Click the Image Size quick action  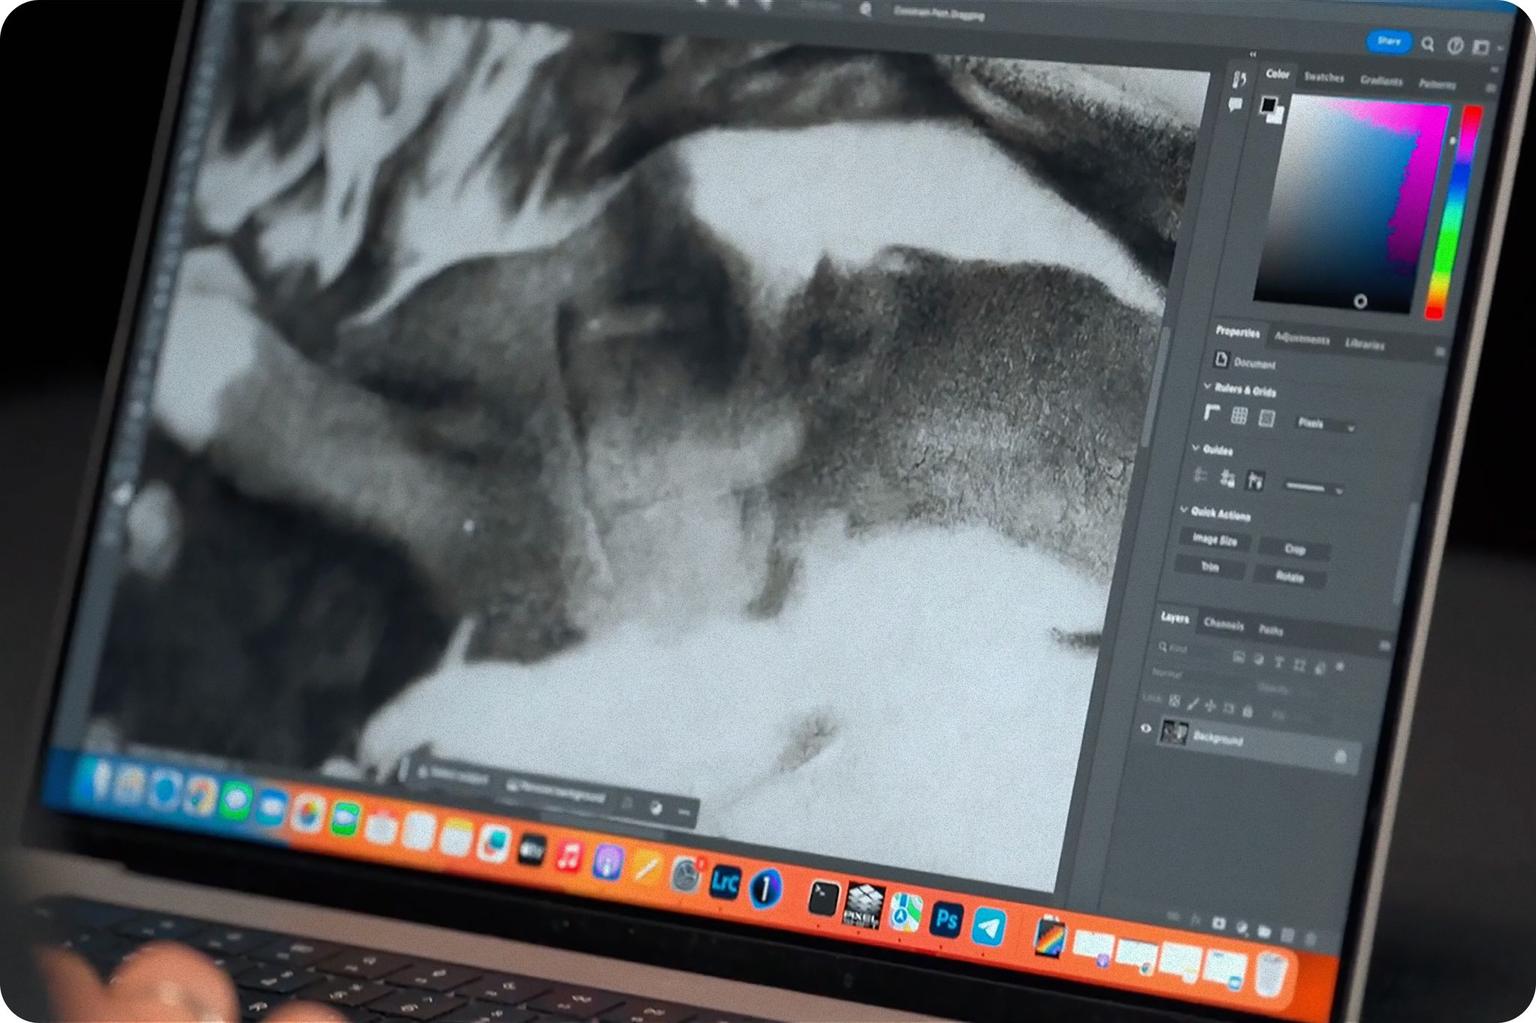[x=1214, y=540]
